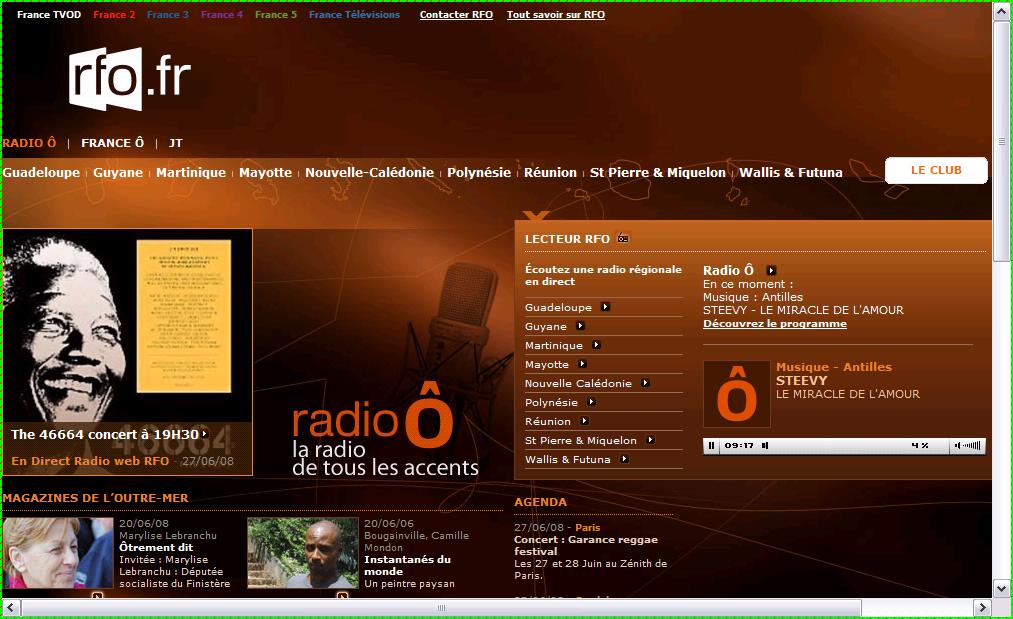The width and height of the screenshot is (1013, 619).
Task: Click the horizontal scrollbar left arrow
Action: (x=11, y=607)
